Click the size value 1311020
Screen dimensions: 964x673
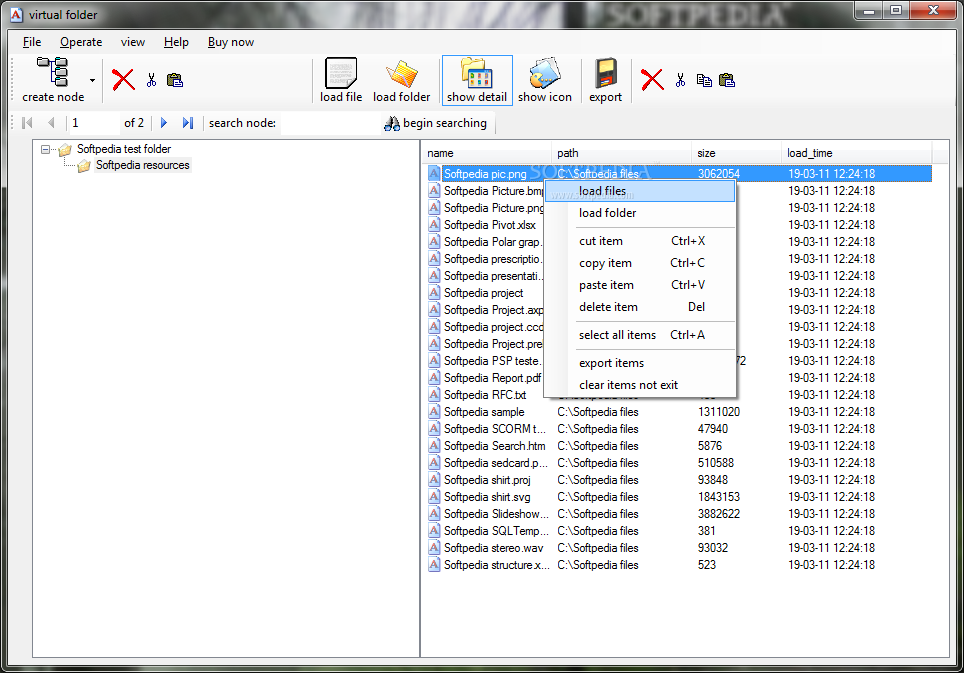click(x=719, y=412)
